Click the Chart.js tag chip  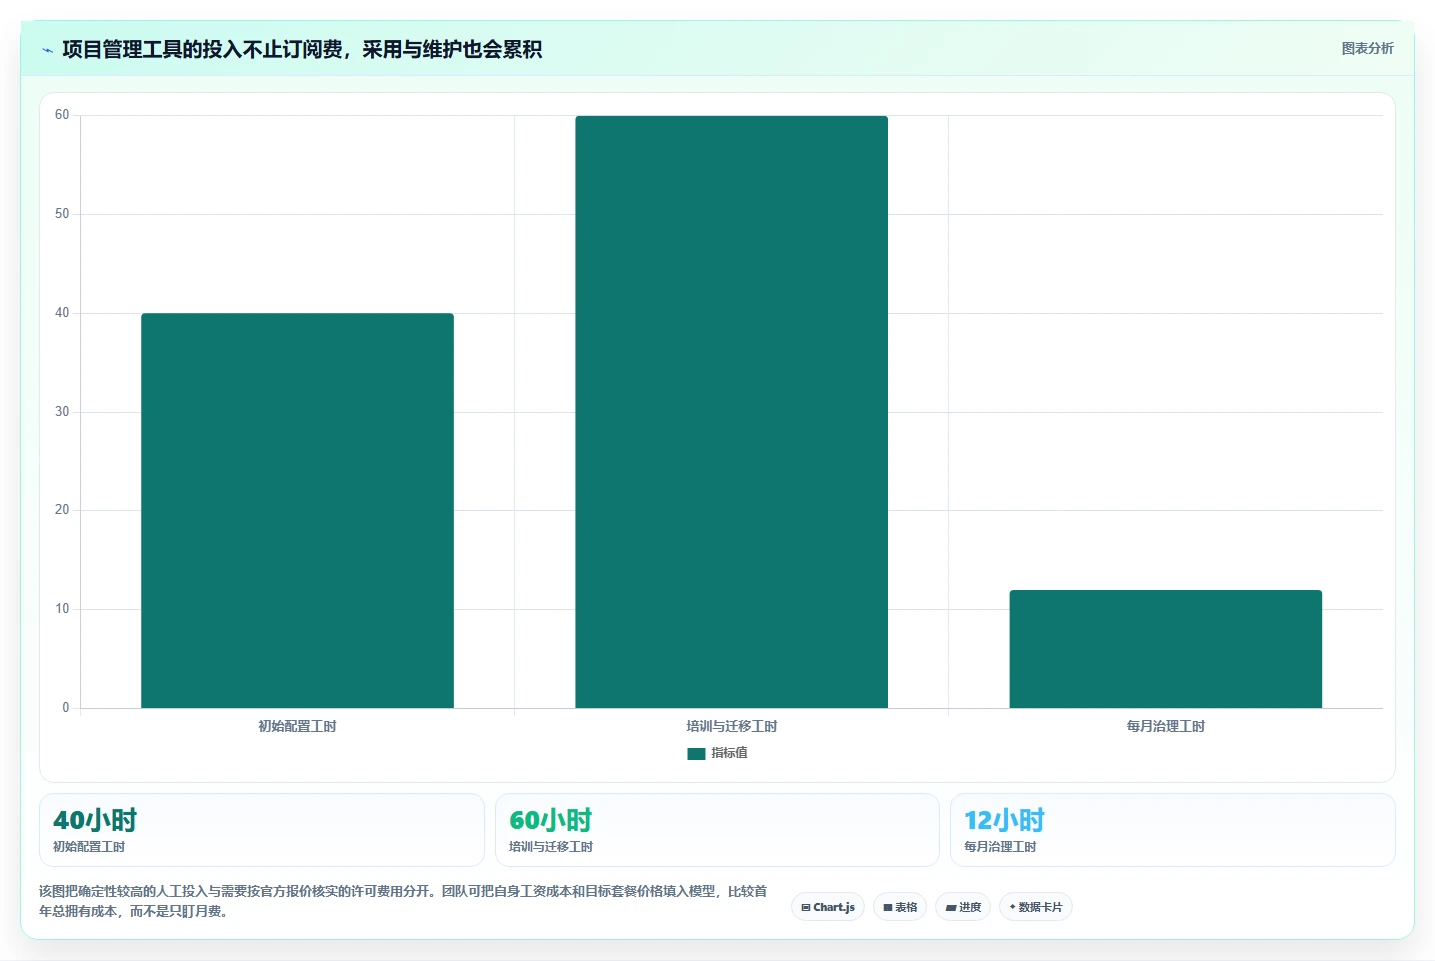(x=828, y=907)
